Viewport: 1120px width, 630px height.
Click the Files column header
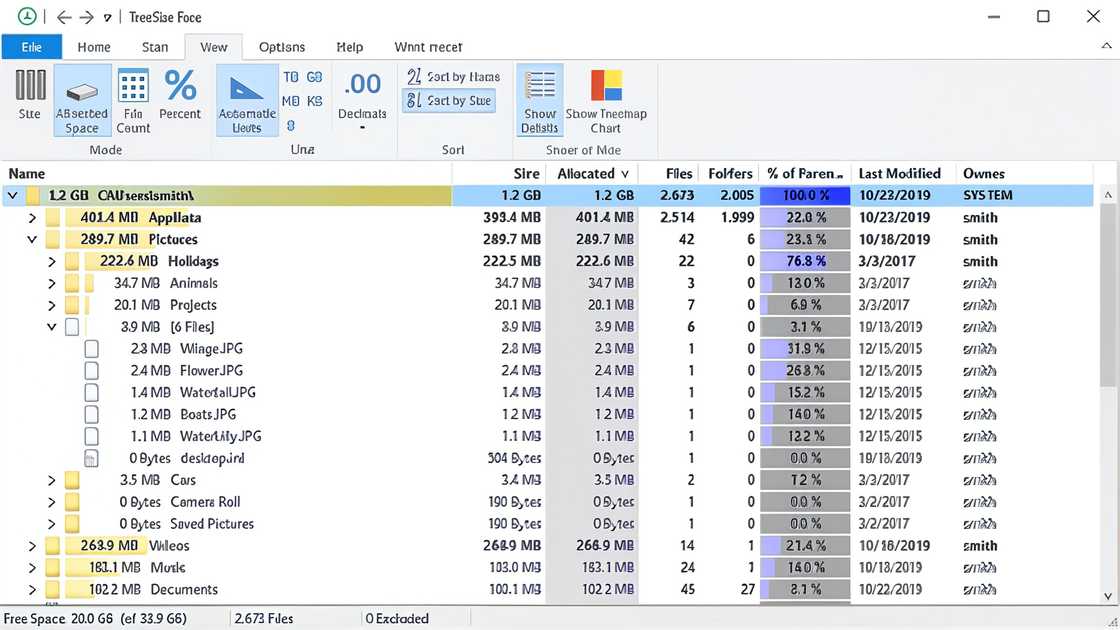[x=679, y=173]
